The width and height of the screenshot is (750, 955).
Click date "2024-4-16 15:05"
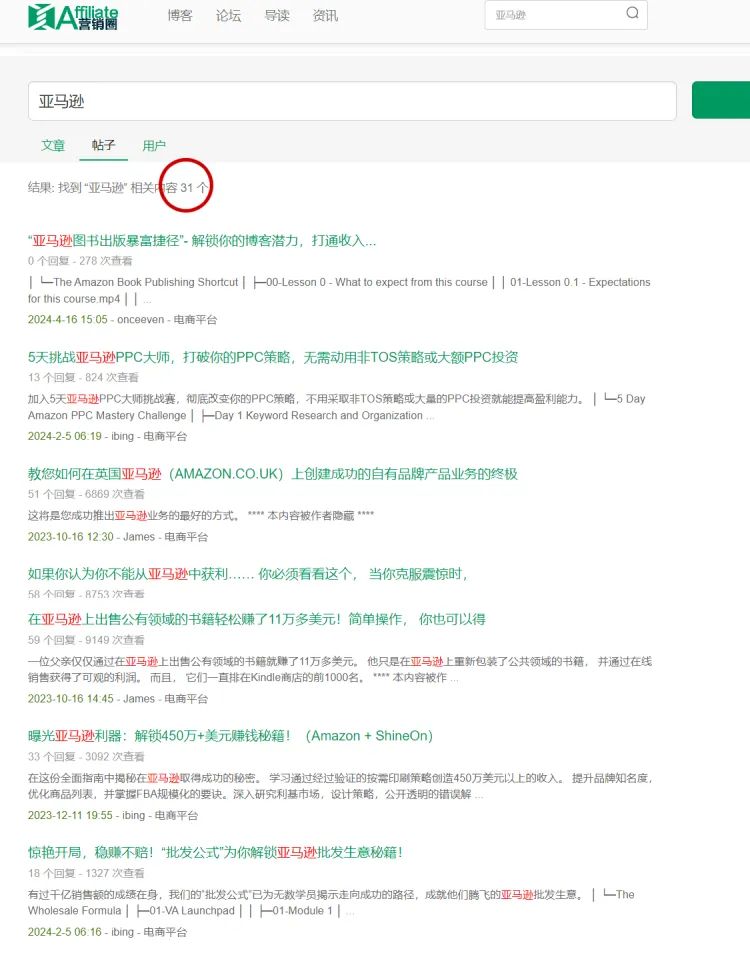click(68, 320)
